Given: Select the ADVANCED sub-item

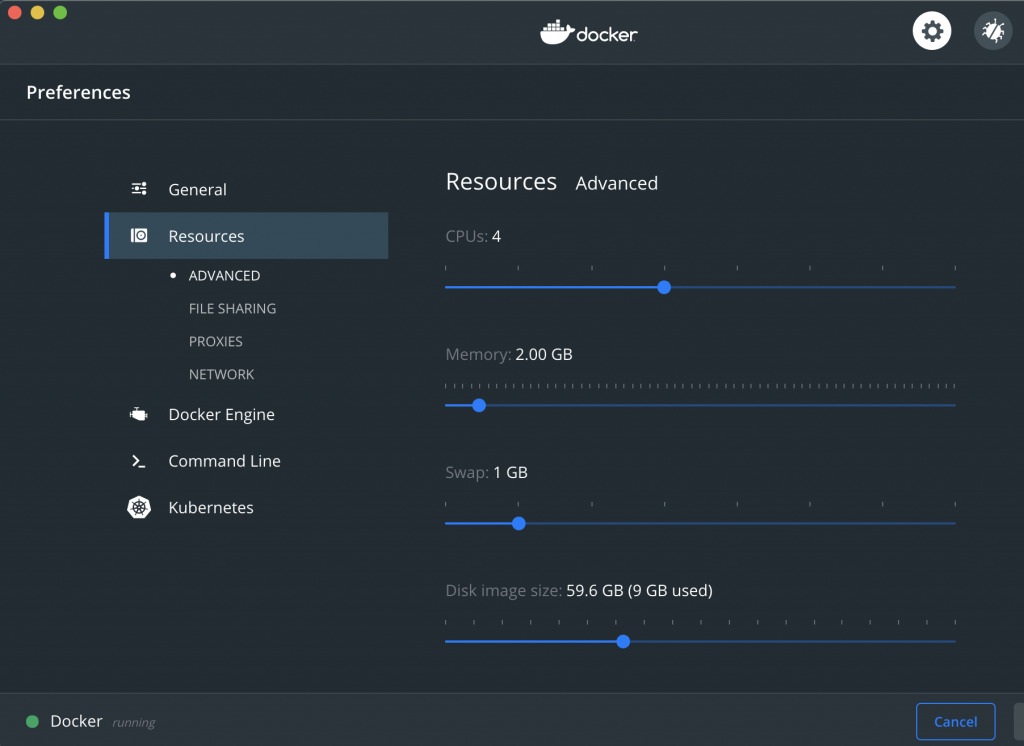Looking at the screenshot, I should tap(224, 276).
